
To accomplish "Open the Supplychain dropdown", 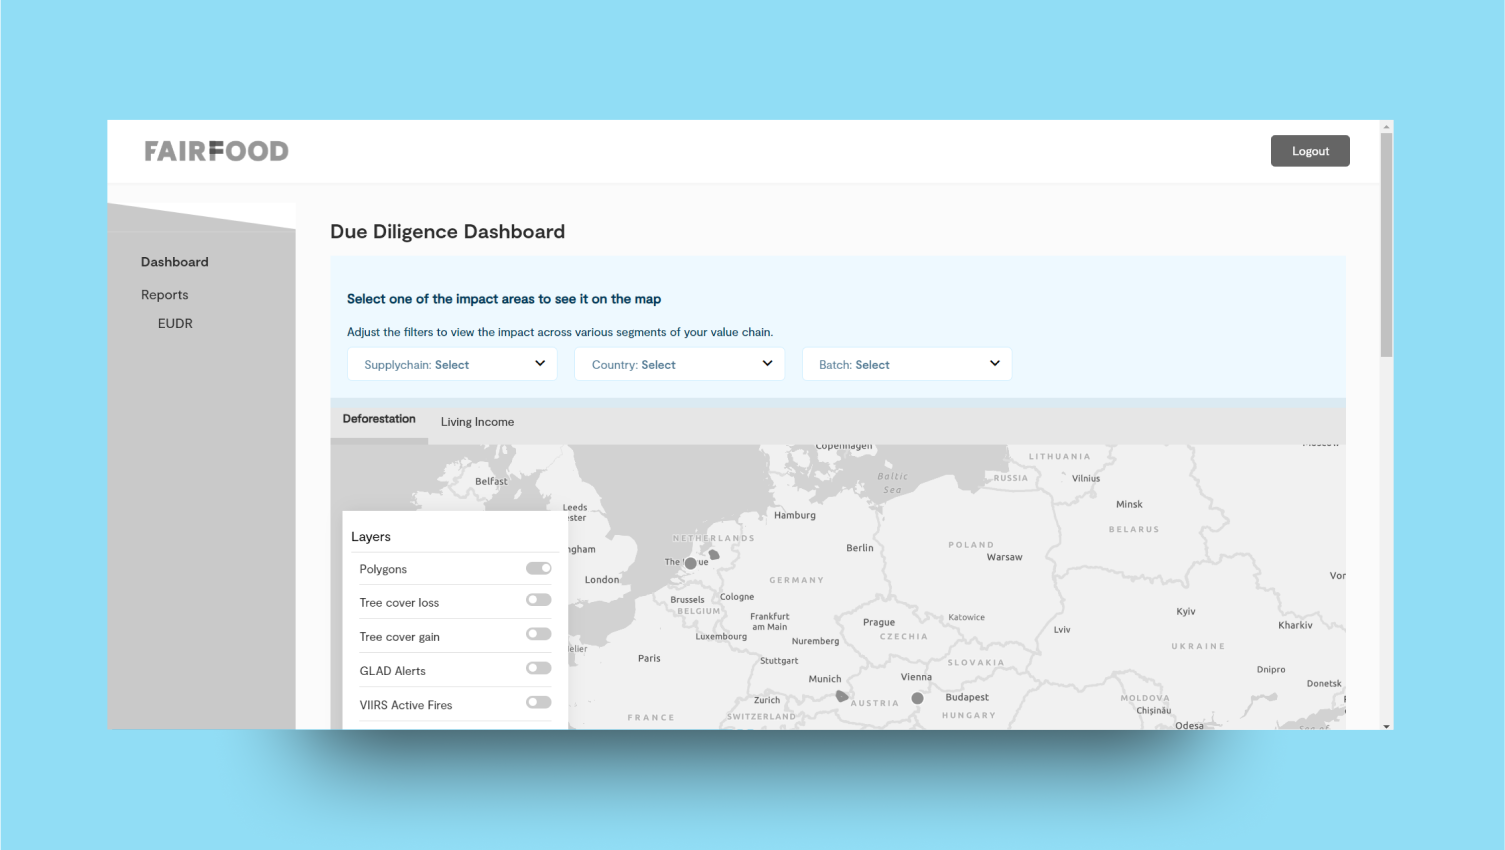I will [452, 364].
